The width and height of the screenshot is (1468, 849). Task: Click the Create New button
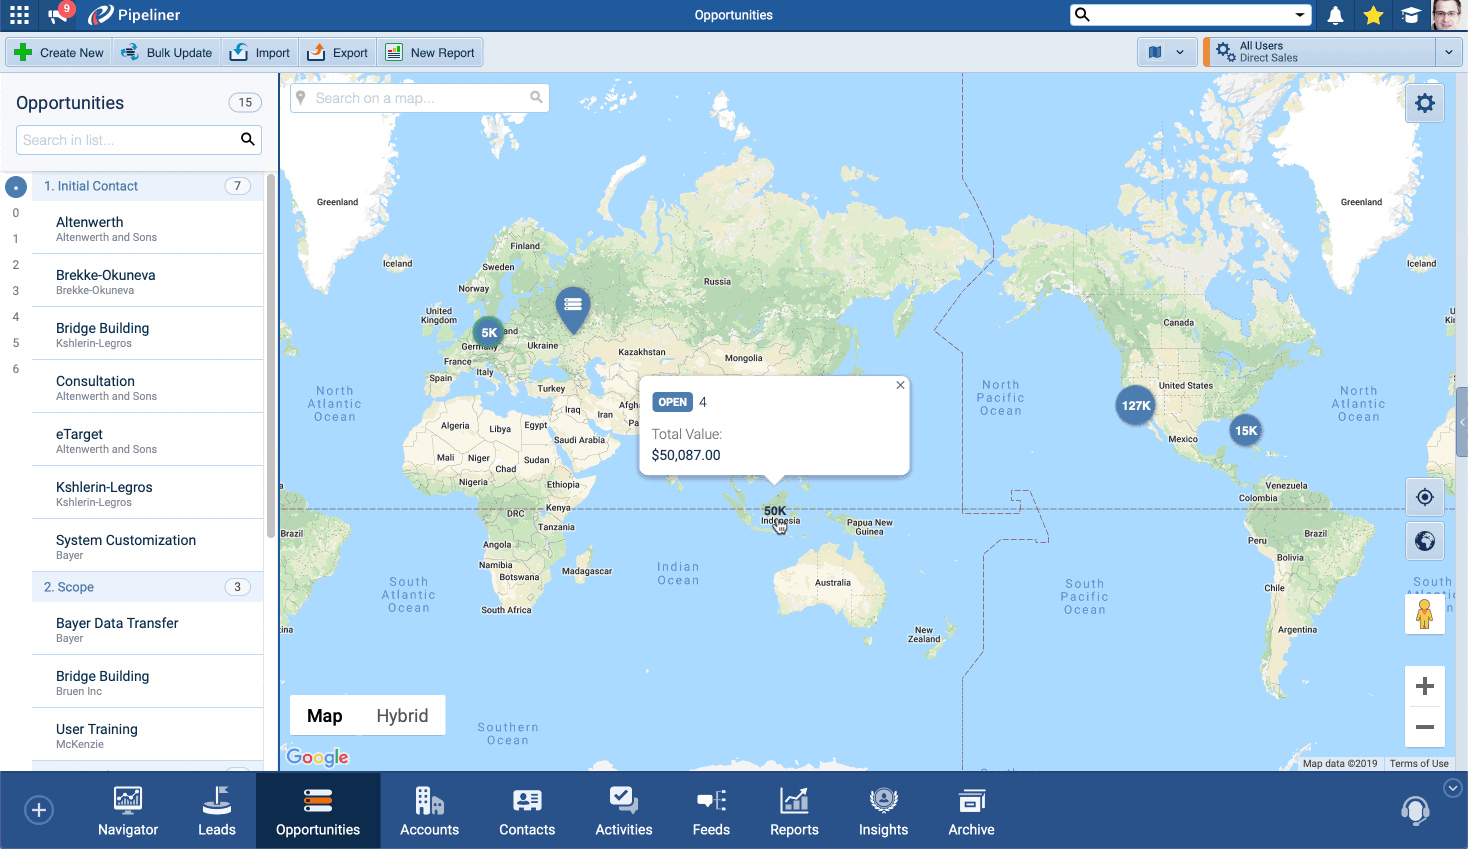point(58,51)
